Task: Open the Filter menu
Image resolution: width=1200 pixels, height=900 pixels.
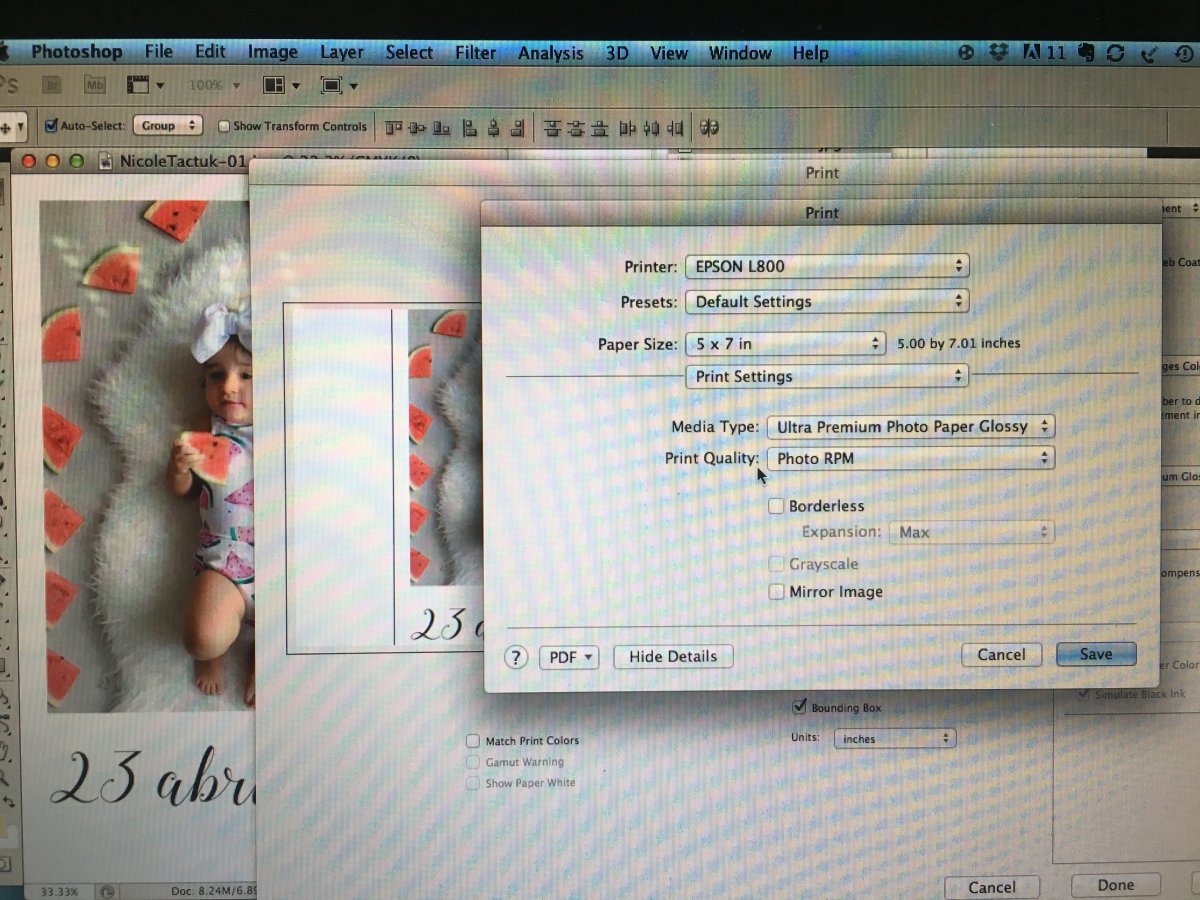Action: click(476, 53)
